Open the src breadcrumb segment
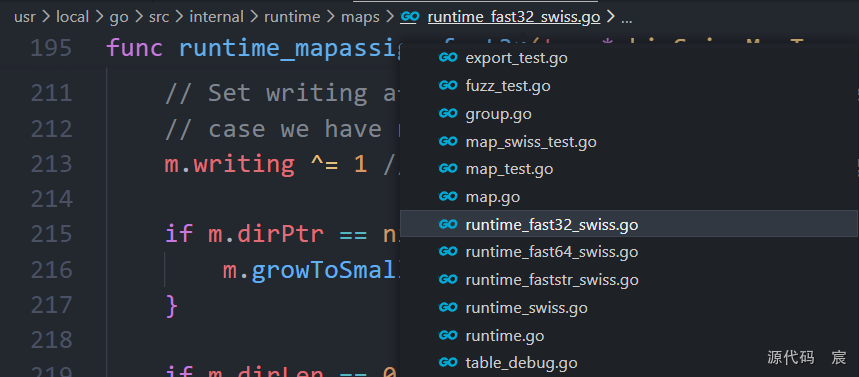The width and height of the screenshot is (859, 377). tap(159, 17)
